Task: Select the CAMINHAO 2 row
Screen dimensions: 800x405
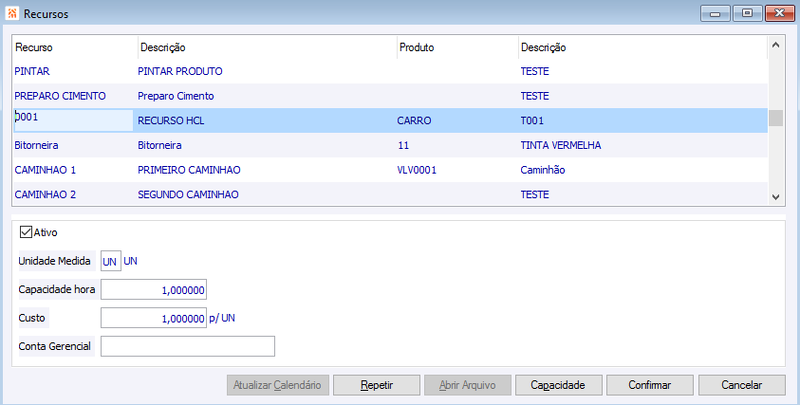Action: click(390, 194)
